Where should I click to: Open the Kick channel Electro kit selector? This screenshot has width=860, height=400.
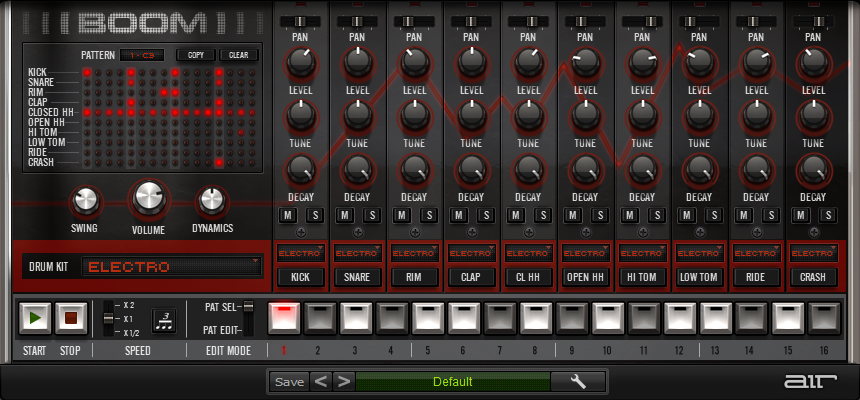pos(301,253)
